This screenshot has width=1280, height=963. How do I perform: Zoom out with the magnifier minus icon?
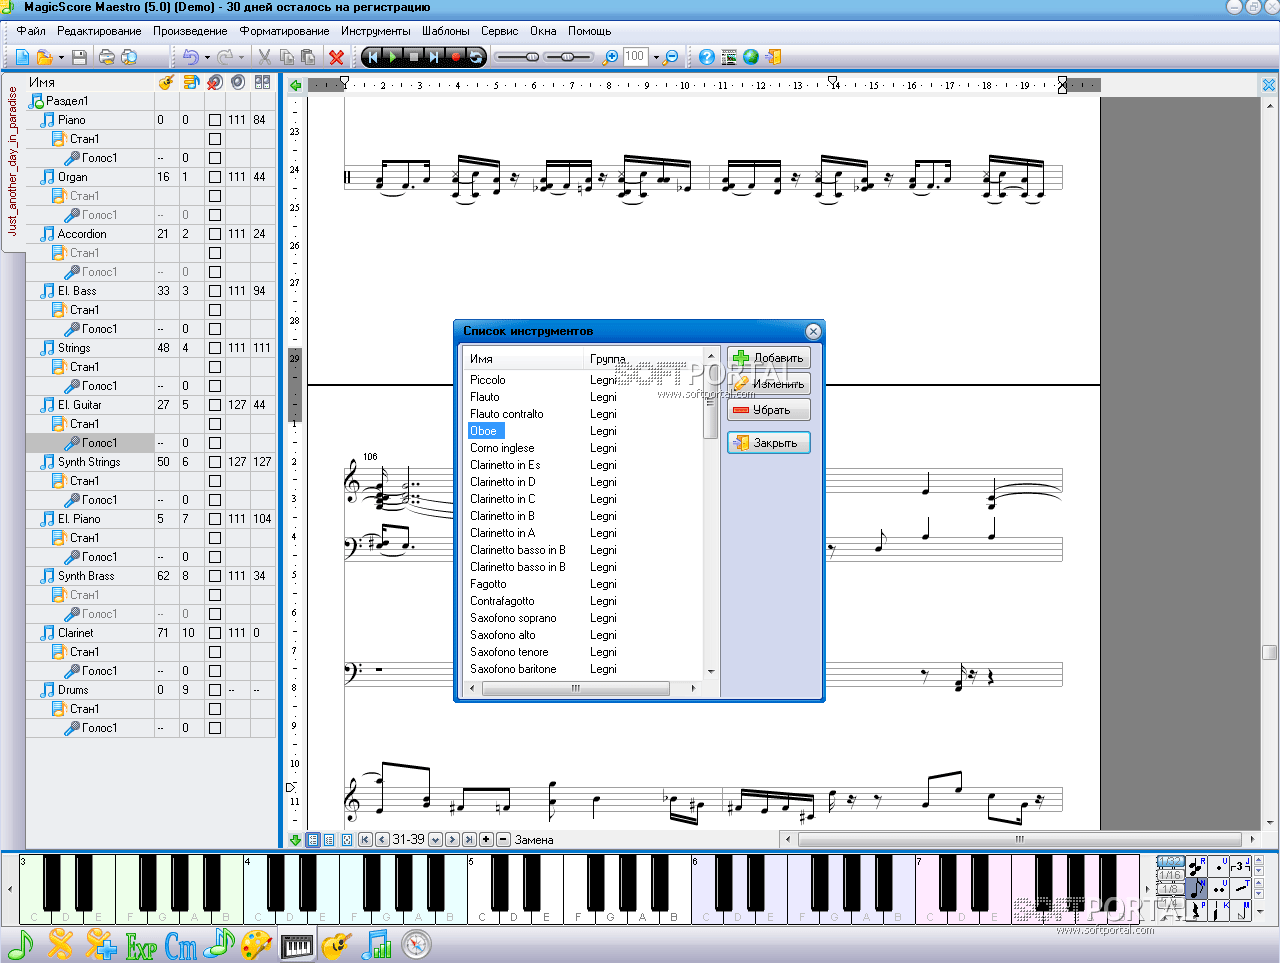tap(671, 57)
